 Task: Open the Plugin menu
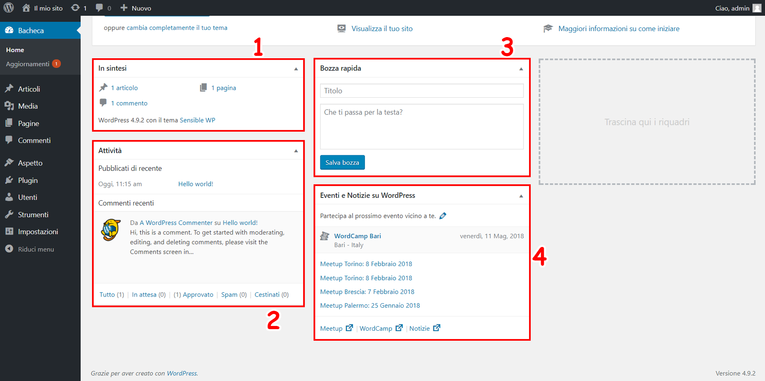click(28, 180)
